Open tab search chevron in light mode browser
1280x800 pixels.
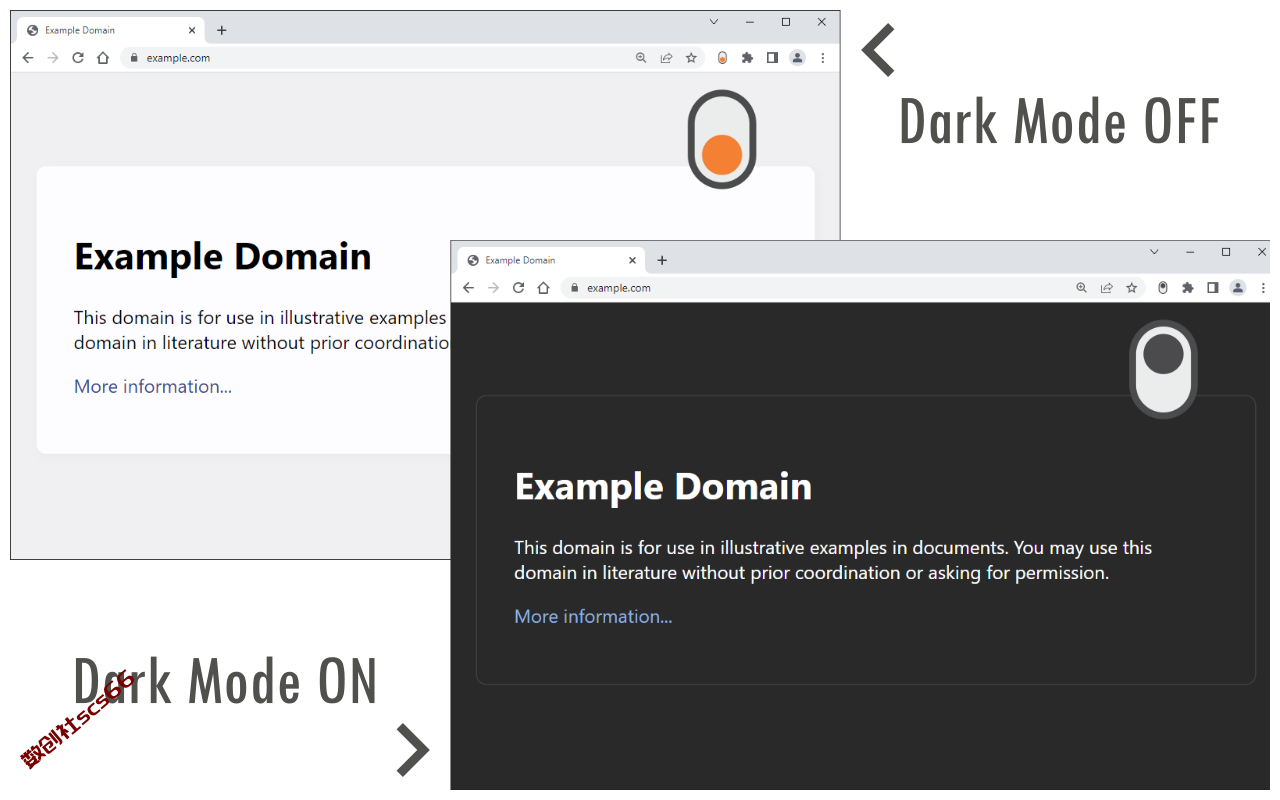714,22
